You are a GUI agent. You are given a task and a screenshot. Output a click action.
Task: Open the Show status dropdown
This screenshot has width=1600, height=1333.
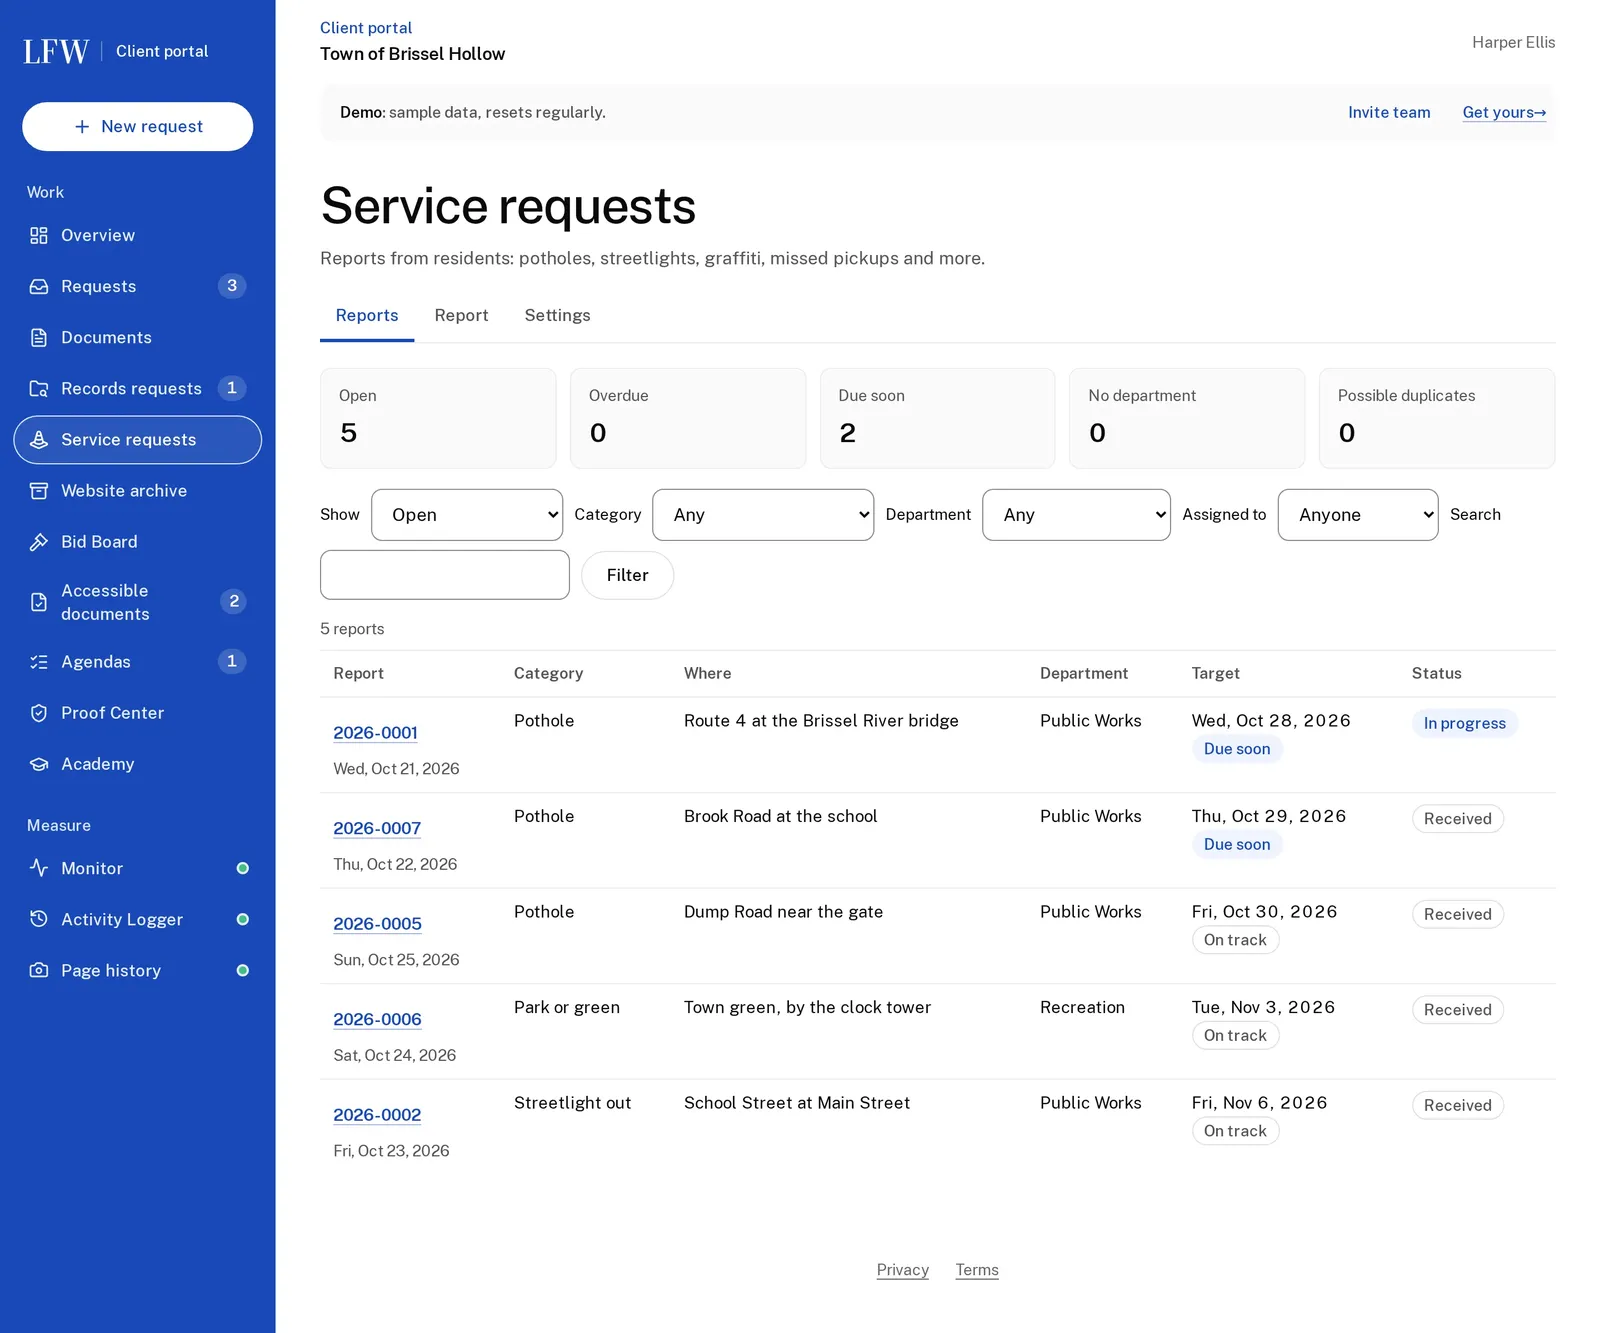click(x=467, y=515)
